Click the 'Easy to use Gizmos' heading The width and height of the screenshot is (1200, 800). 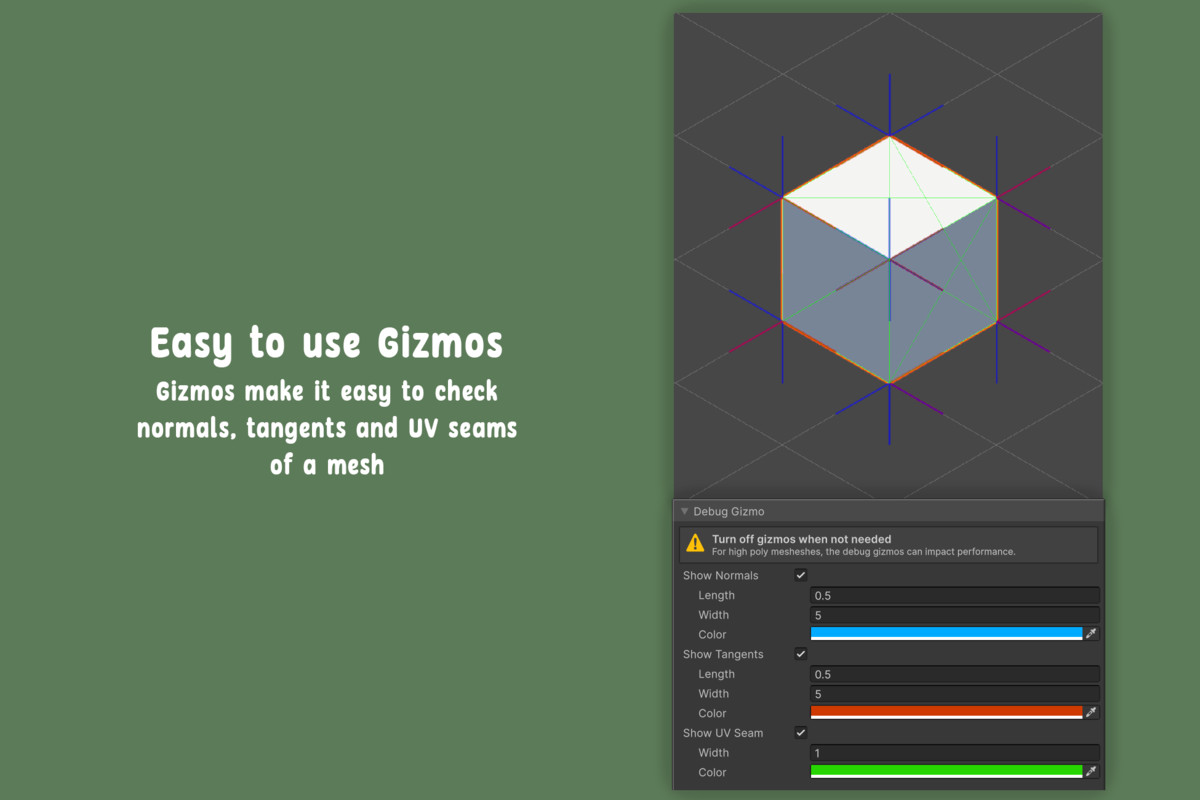pos(327,343)
